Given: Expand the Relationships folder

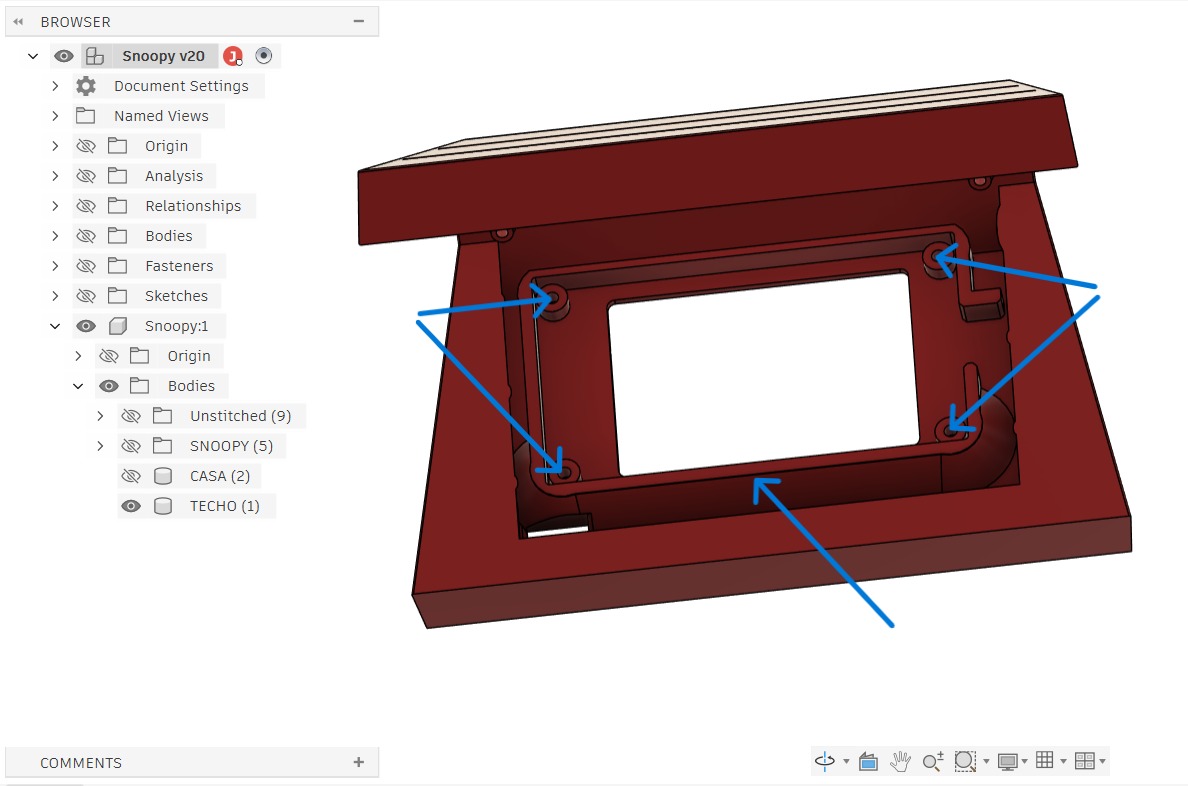Looking at the screenshot, I should coord(55,205).
